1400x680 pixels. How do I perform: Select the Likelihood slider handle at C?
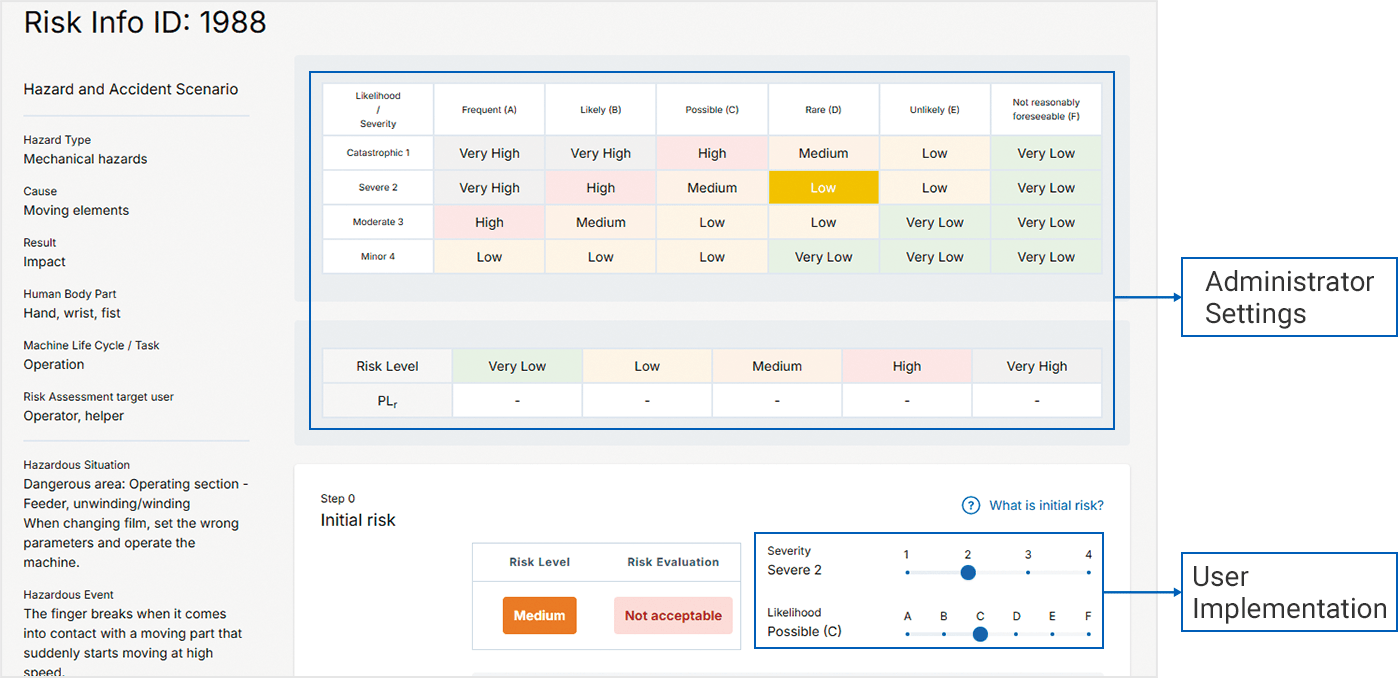click(x=980, y=634)
